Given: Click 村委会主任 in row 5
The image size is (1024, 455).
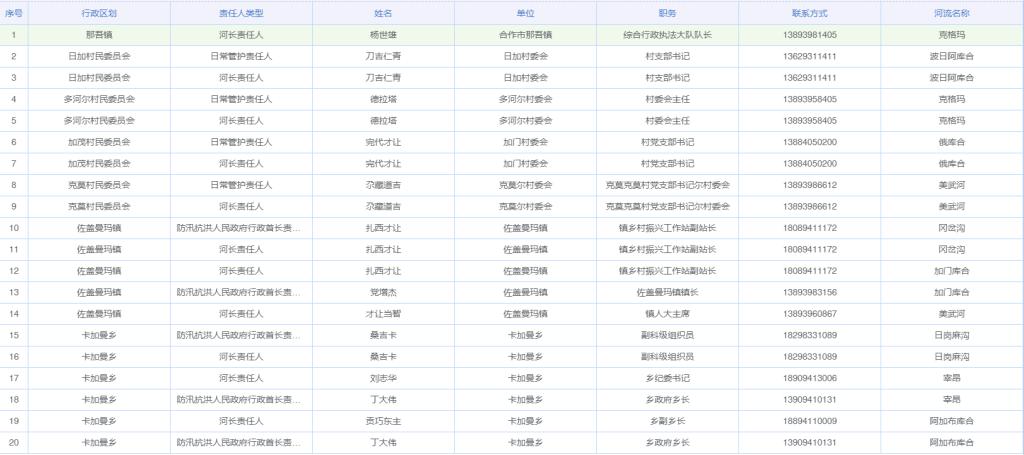Looking at the screenshot, I should pyautogui.click(x=667, y=121).
